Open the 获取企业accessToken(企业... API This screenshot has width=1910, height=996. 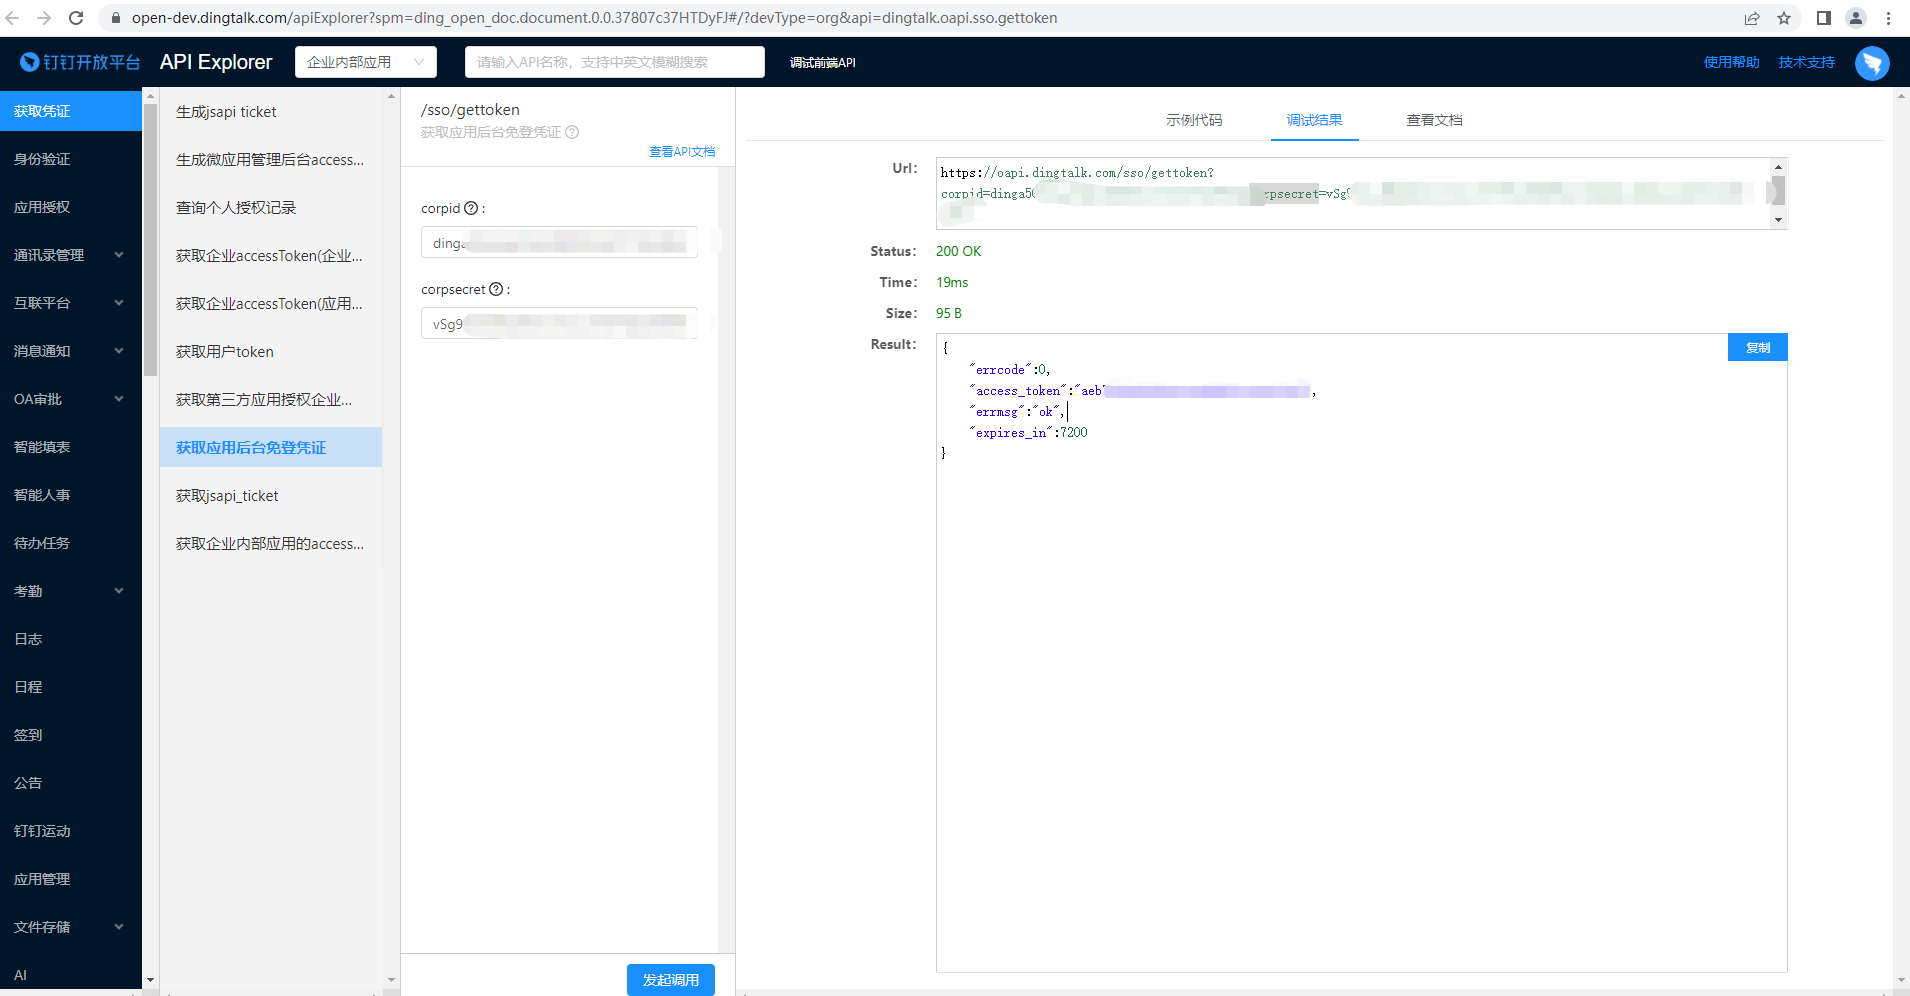pos(271,256)
